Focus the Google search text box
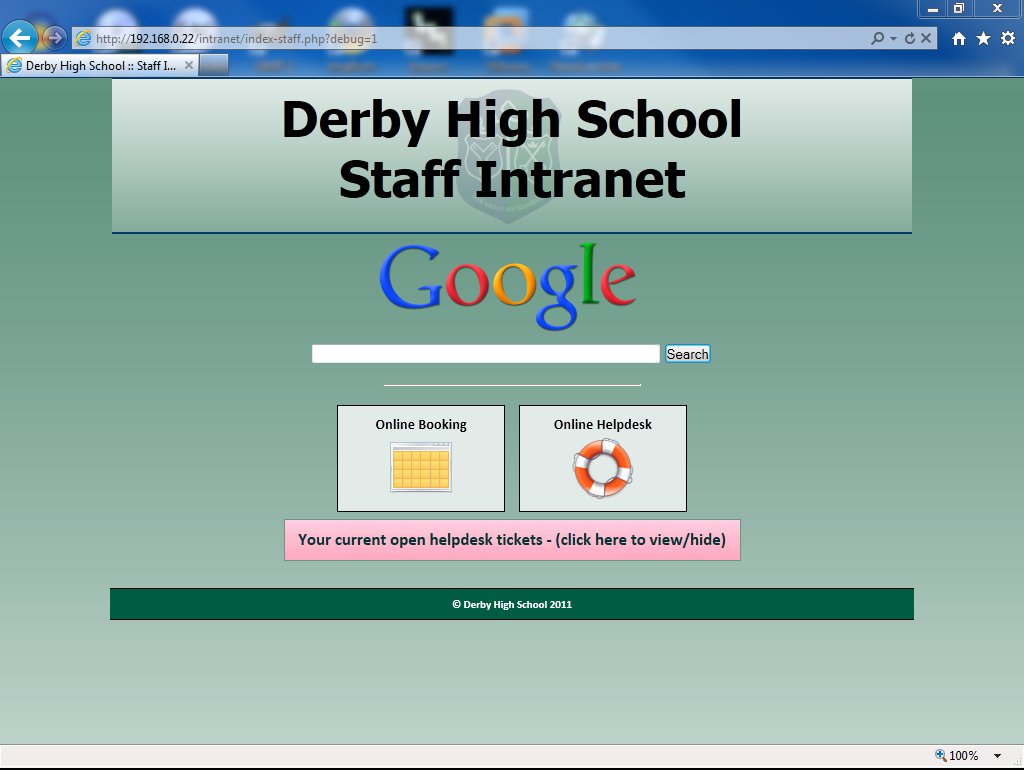This screenshot has width=1024, height=770. pos(485,353)
